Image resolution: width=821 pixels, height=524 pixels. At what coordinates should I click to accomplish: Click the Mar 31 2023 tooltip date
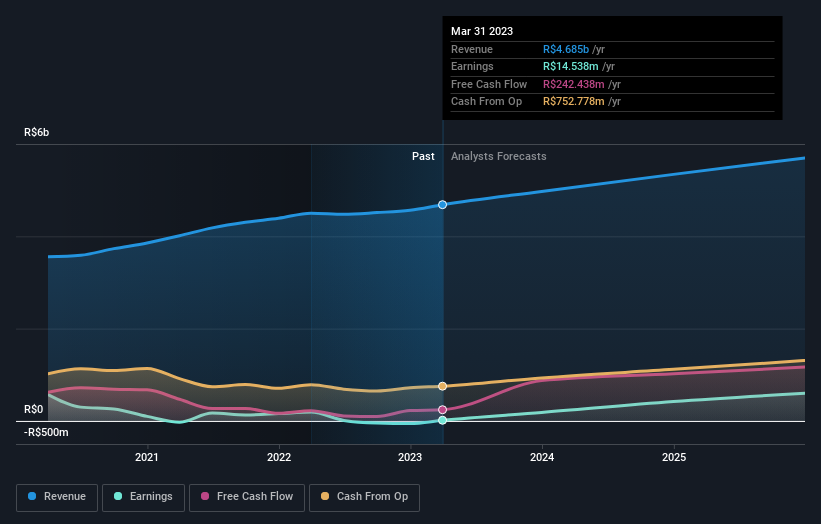pos(482,31)
